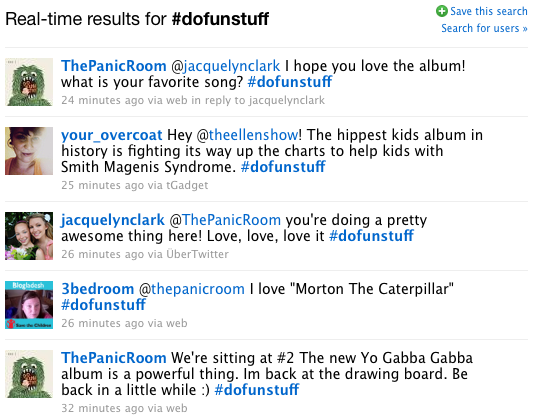Click the @jacquelynclark mention link
The width and height of the screenshot is (537, 420).
tap(225, 66)
